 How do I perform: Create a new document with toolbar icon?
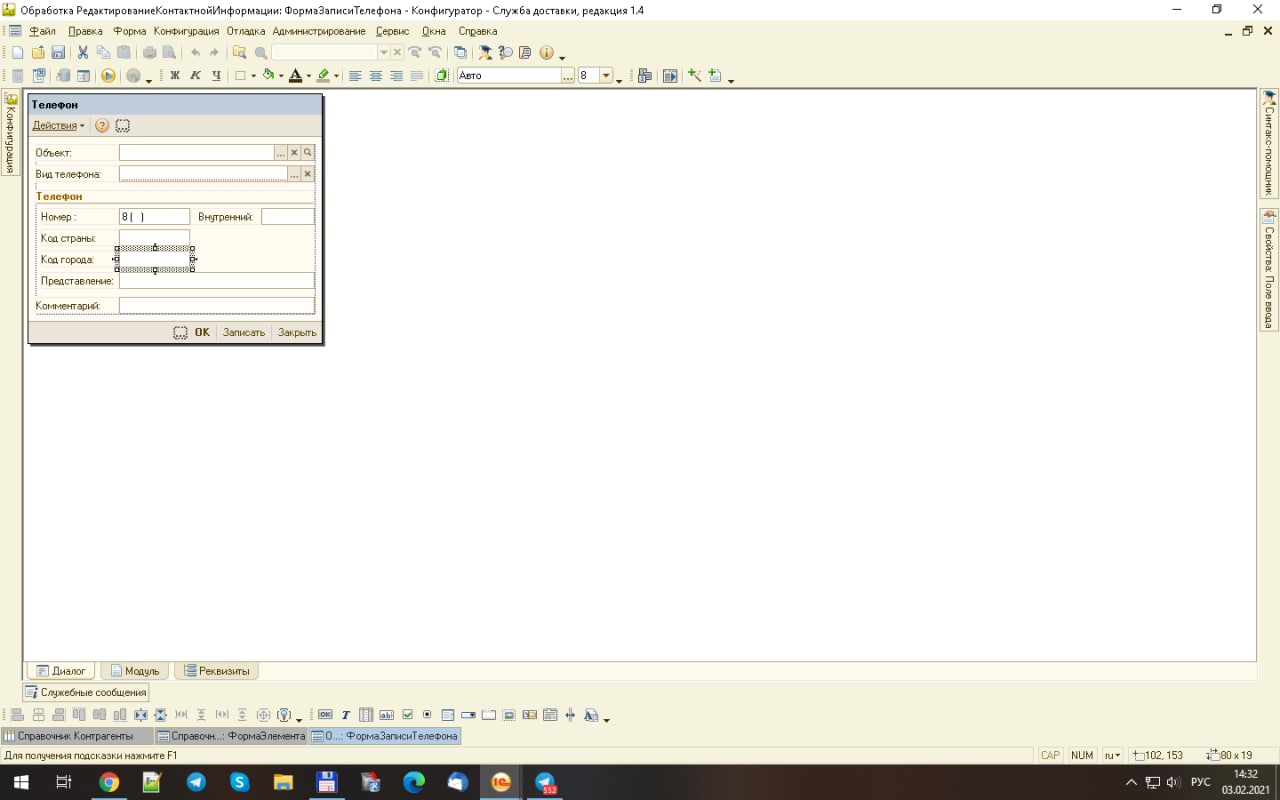17,53
